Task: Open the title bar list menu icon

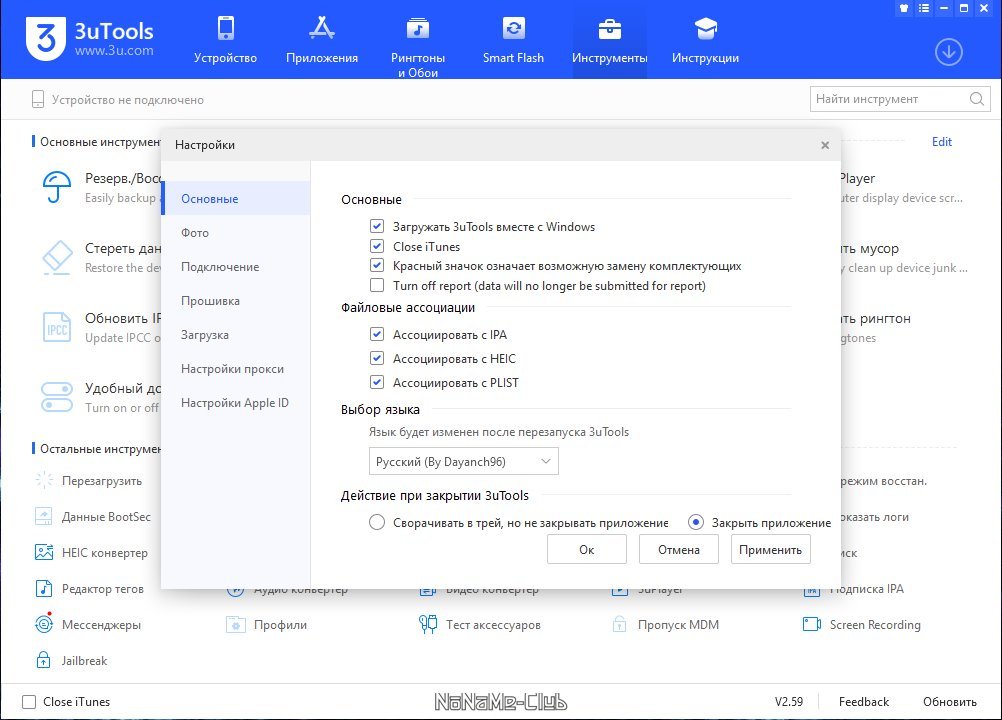Action: pos(924,8)
